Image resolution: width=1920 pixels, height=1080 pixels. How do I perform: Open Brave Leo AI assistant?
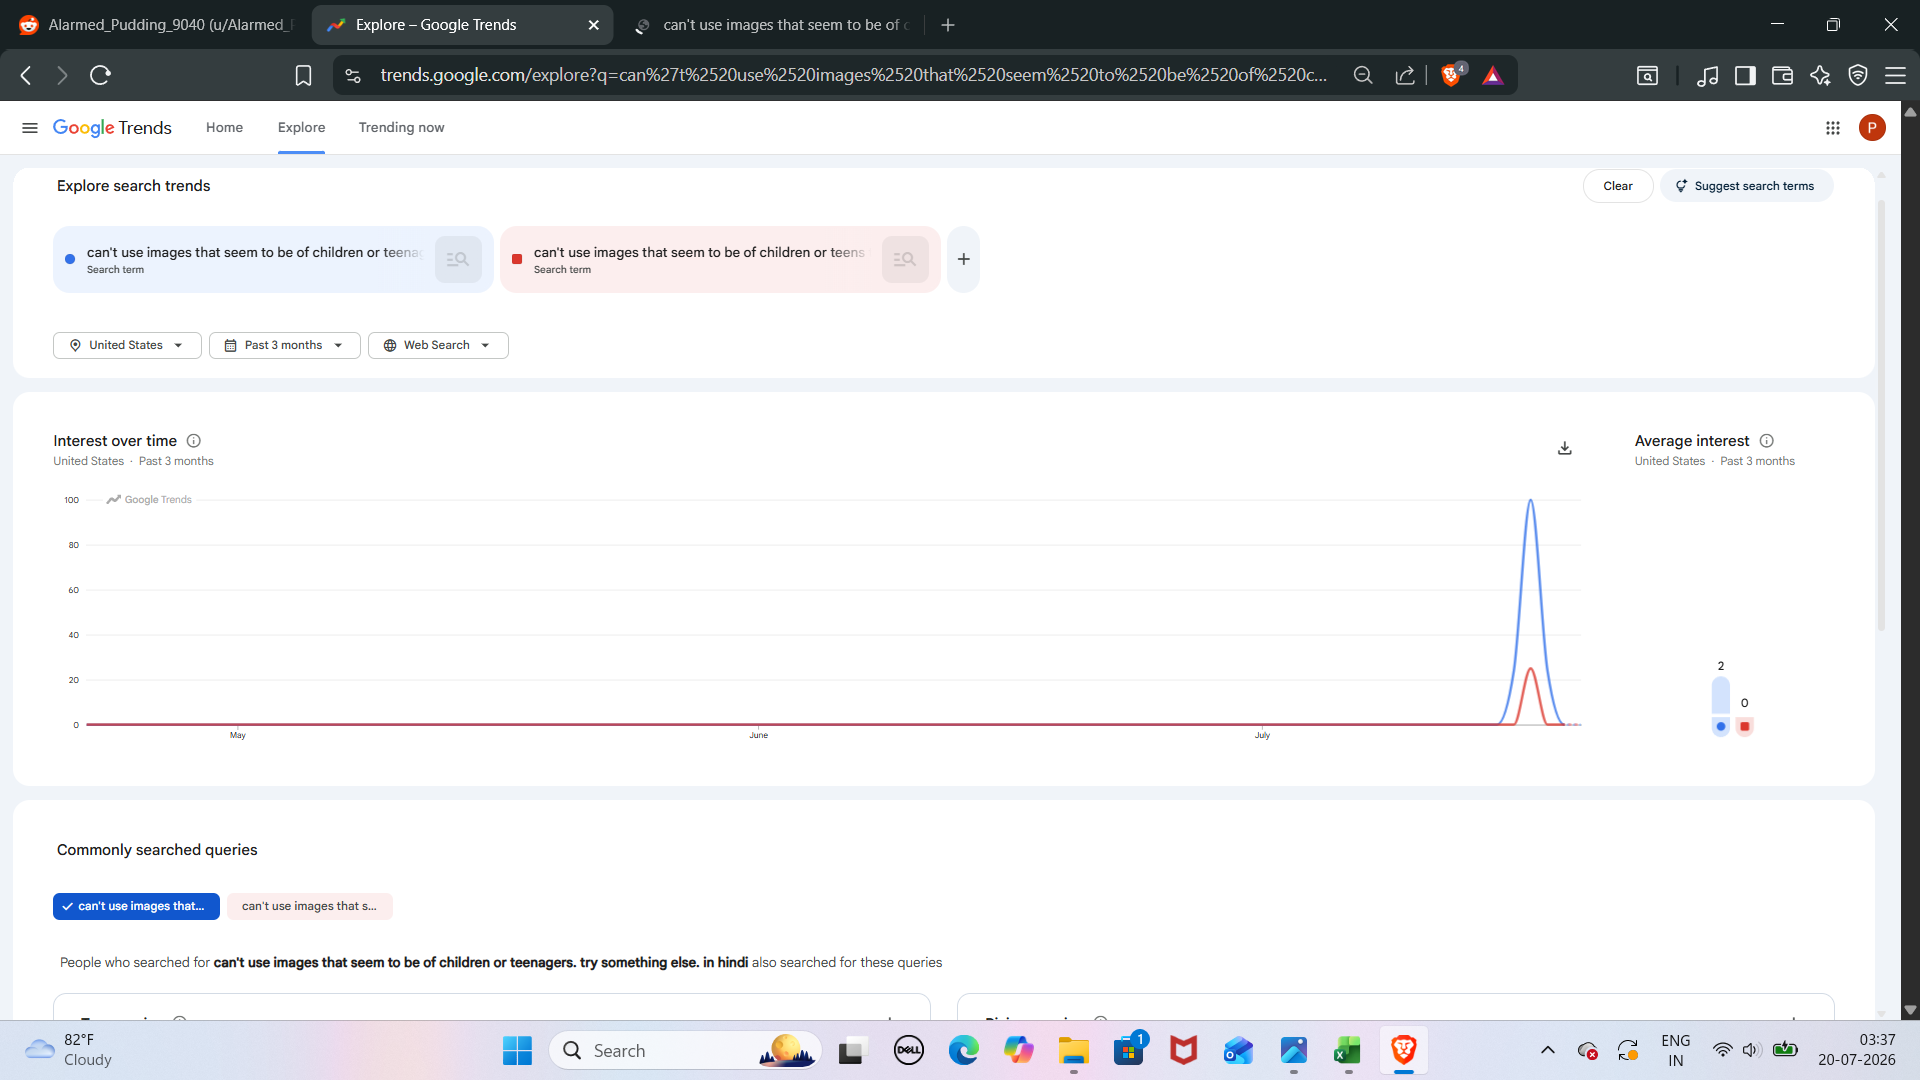(1820, 75)
